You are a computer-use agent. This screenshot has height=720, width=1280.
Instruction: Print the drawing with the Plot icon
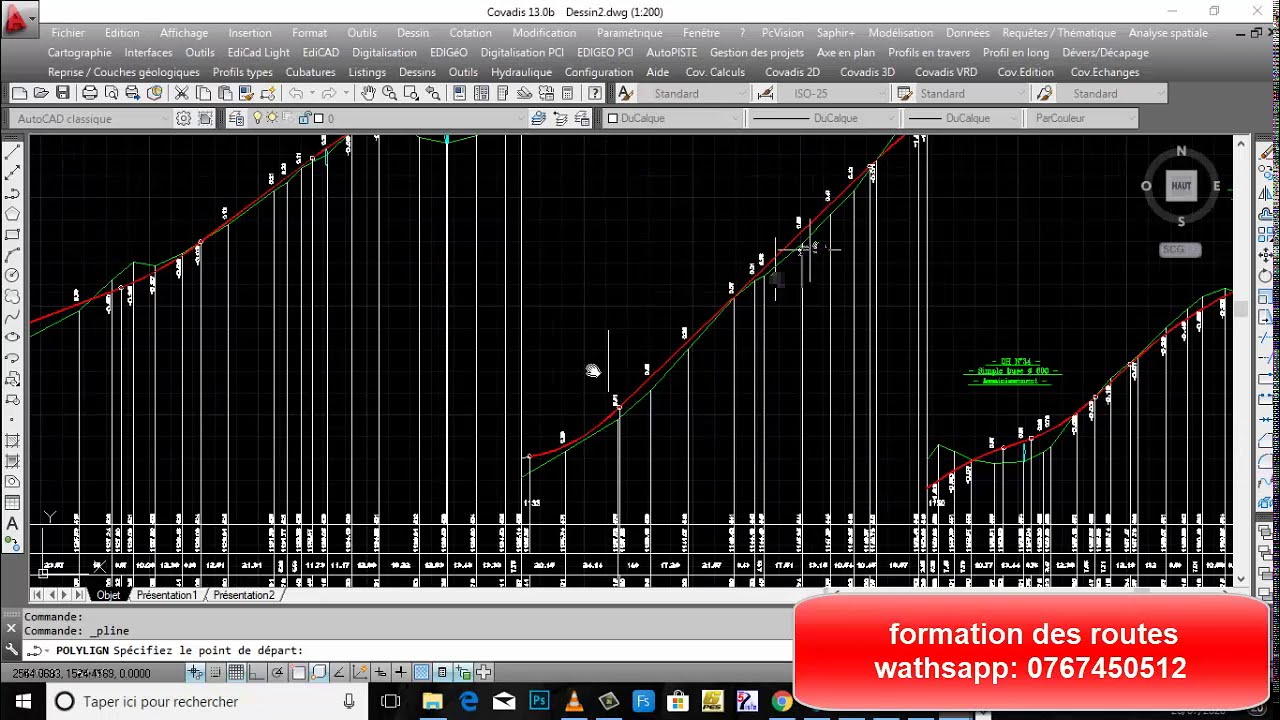click(90, 93)
